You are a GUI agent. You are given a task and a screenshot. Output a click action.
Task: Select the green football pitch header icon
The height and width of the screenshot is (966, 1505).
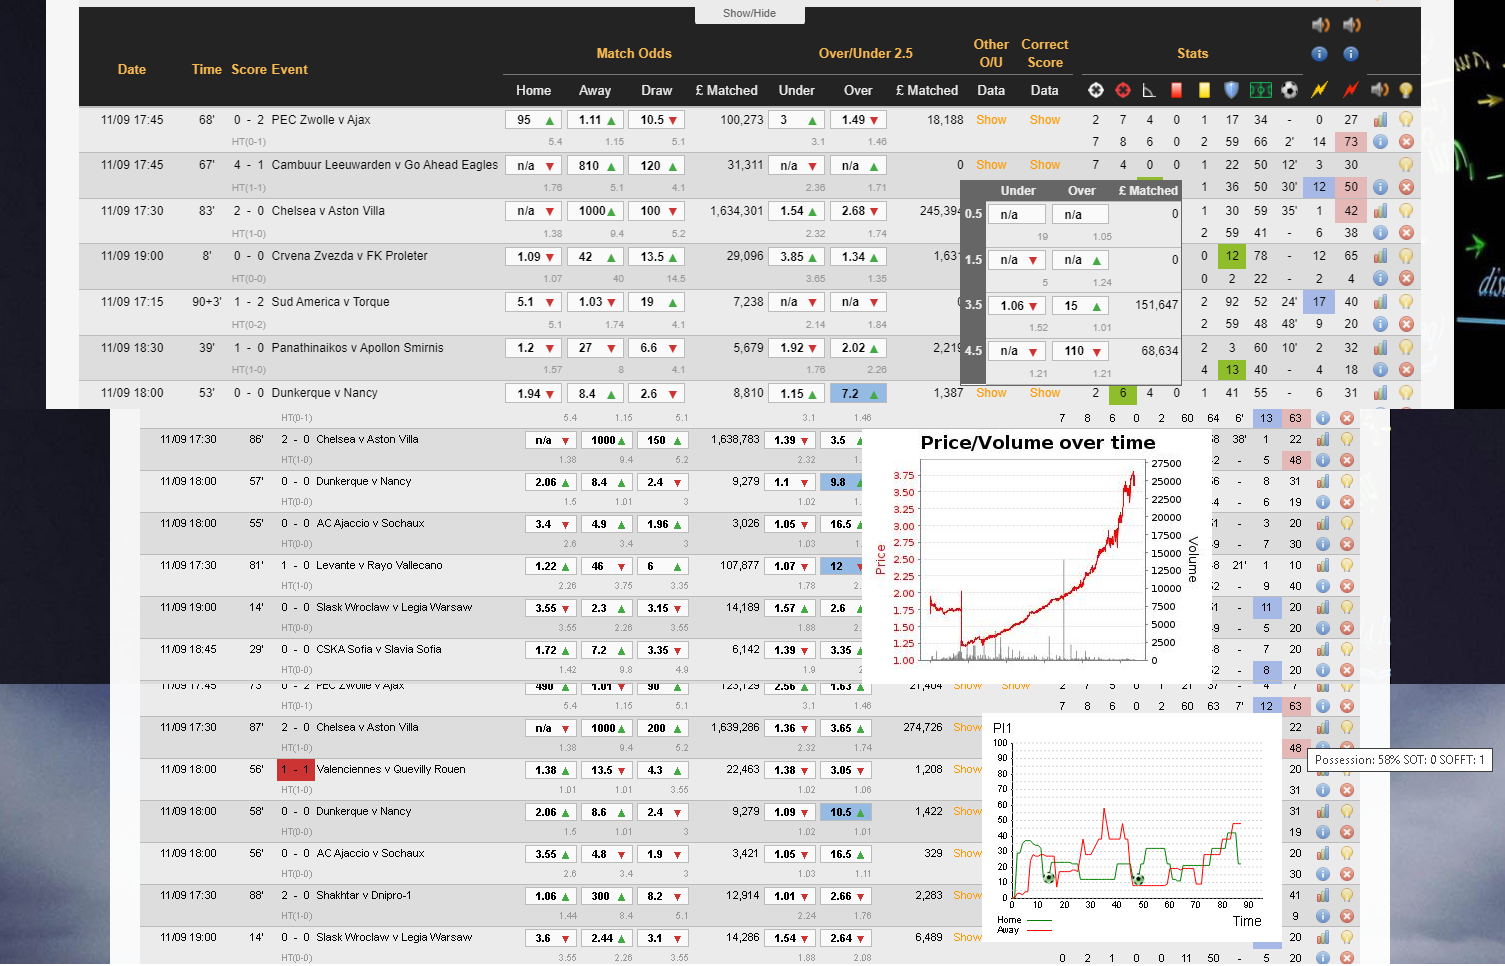(1261, 90)
